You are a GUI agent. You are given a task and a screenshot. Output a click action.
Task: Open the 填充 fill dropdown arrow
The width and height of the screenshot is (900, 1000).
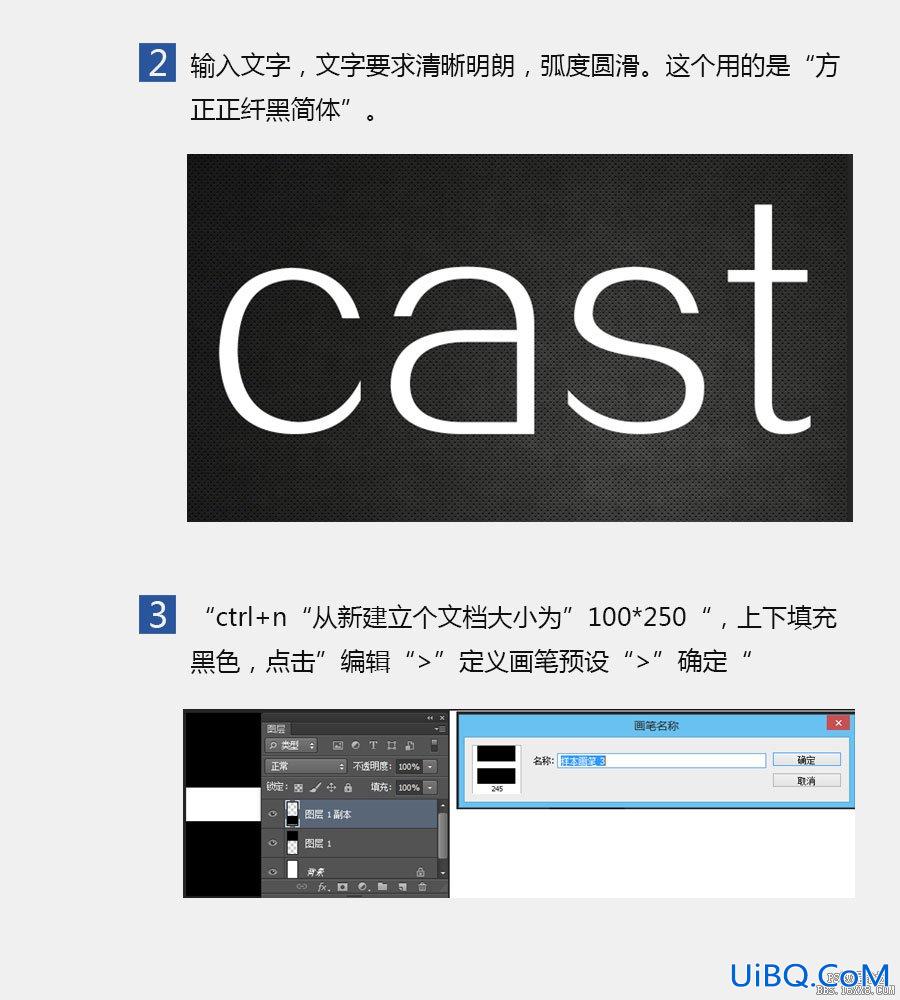[431, 788]
